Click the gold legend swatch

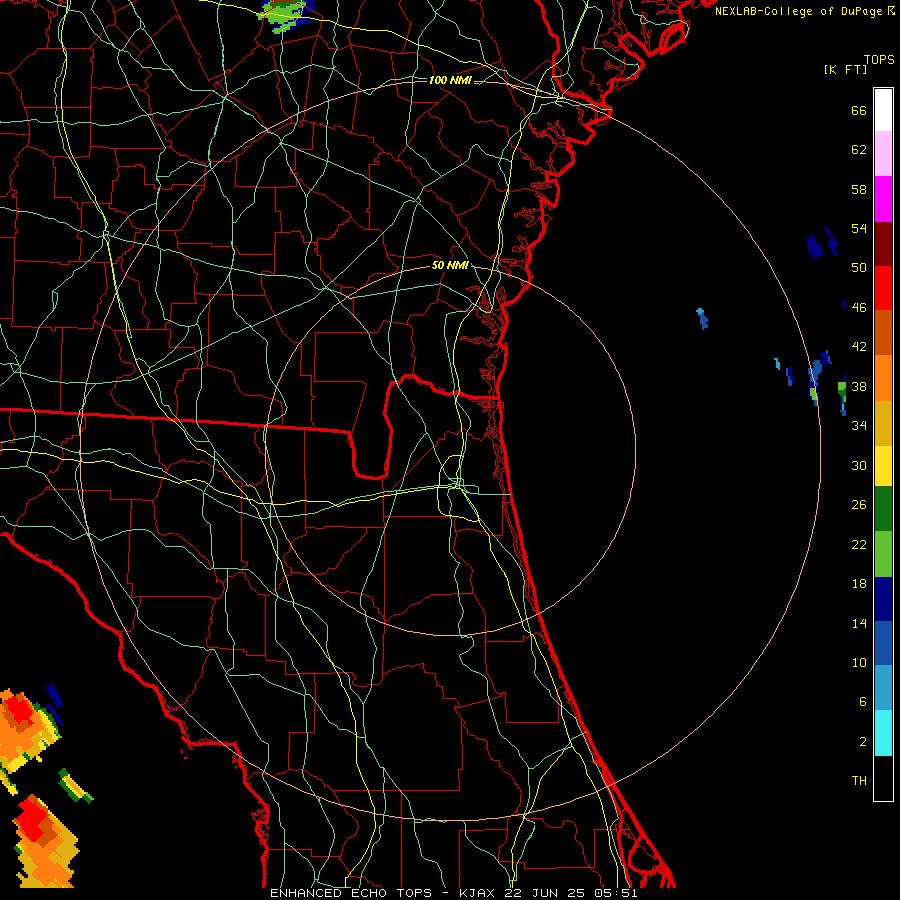click(883, 423)
